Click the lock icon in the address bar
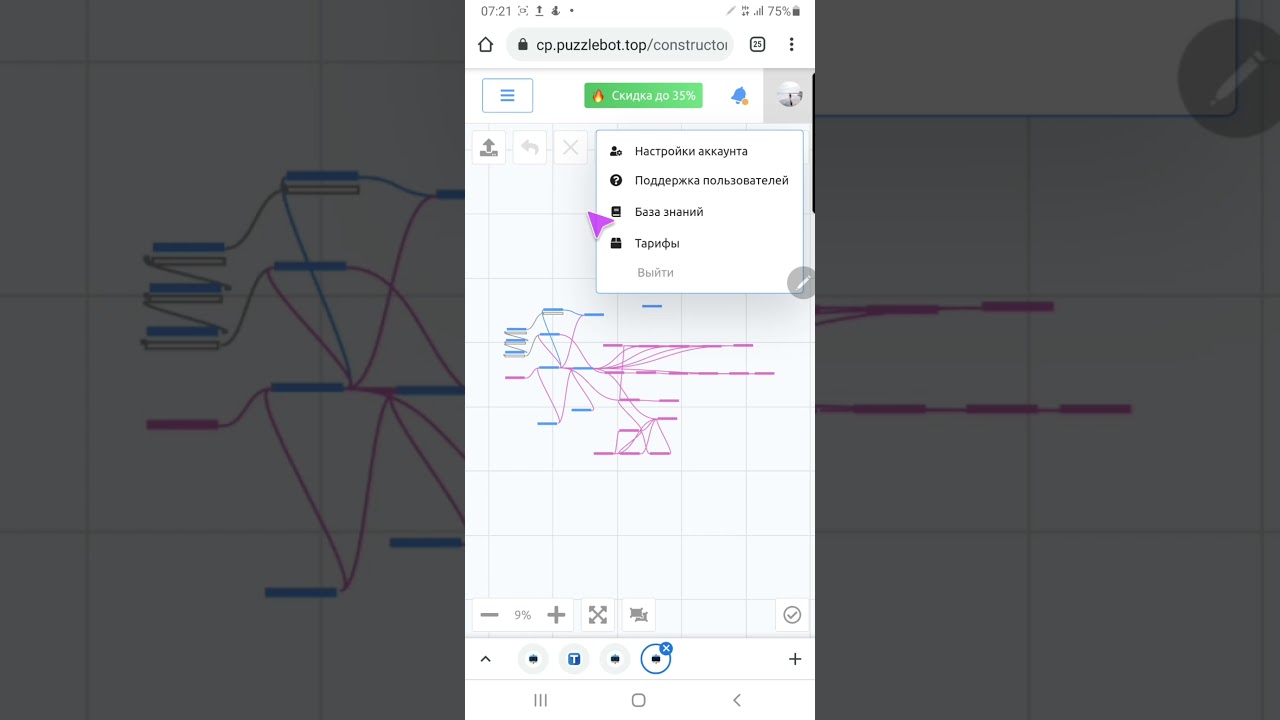 coord(522,44)
